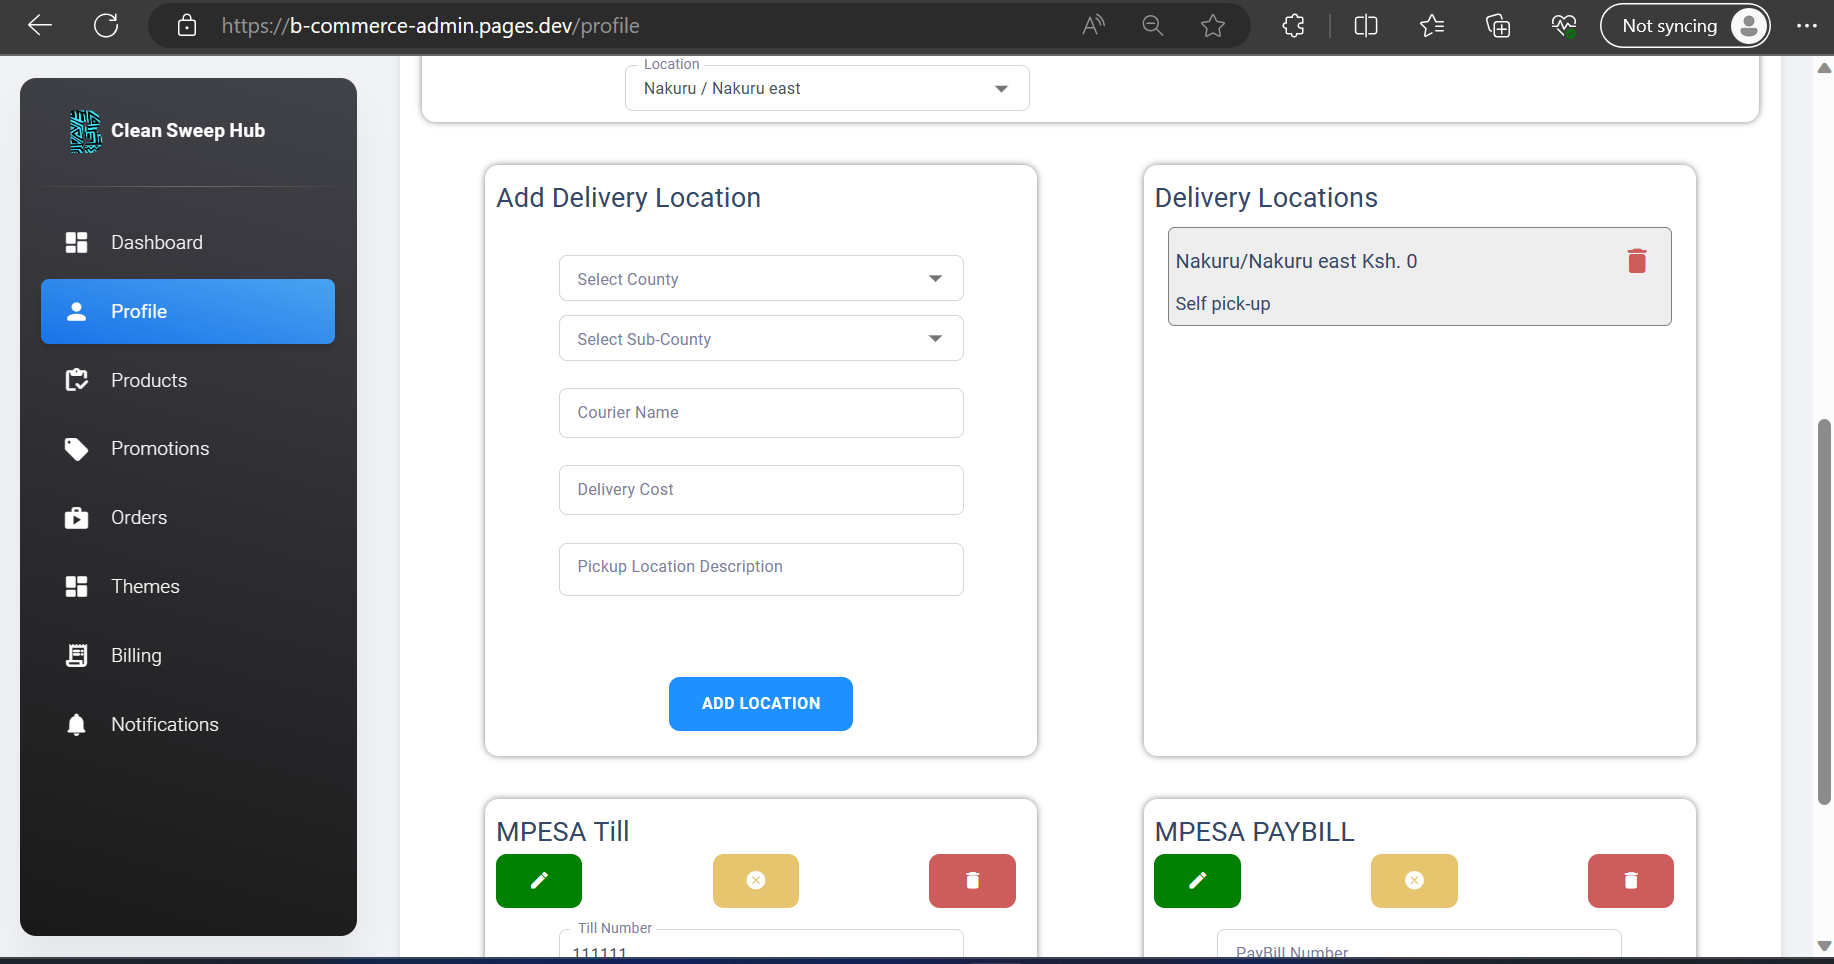Select the Orders icon in the sidebar
The image size is (1834, 964).
(x=76, y=517)
